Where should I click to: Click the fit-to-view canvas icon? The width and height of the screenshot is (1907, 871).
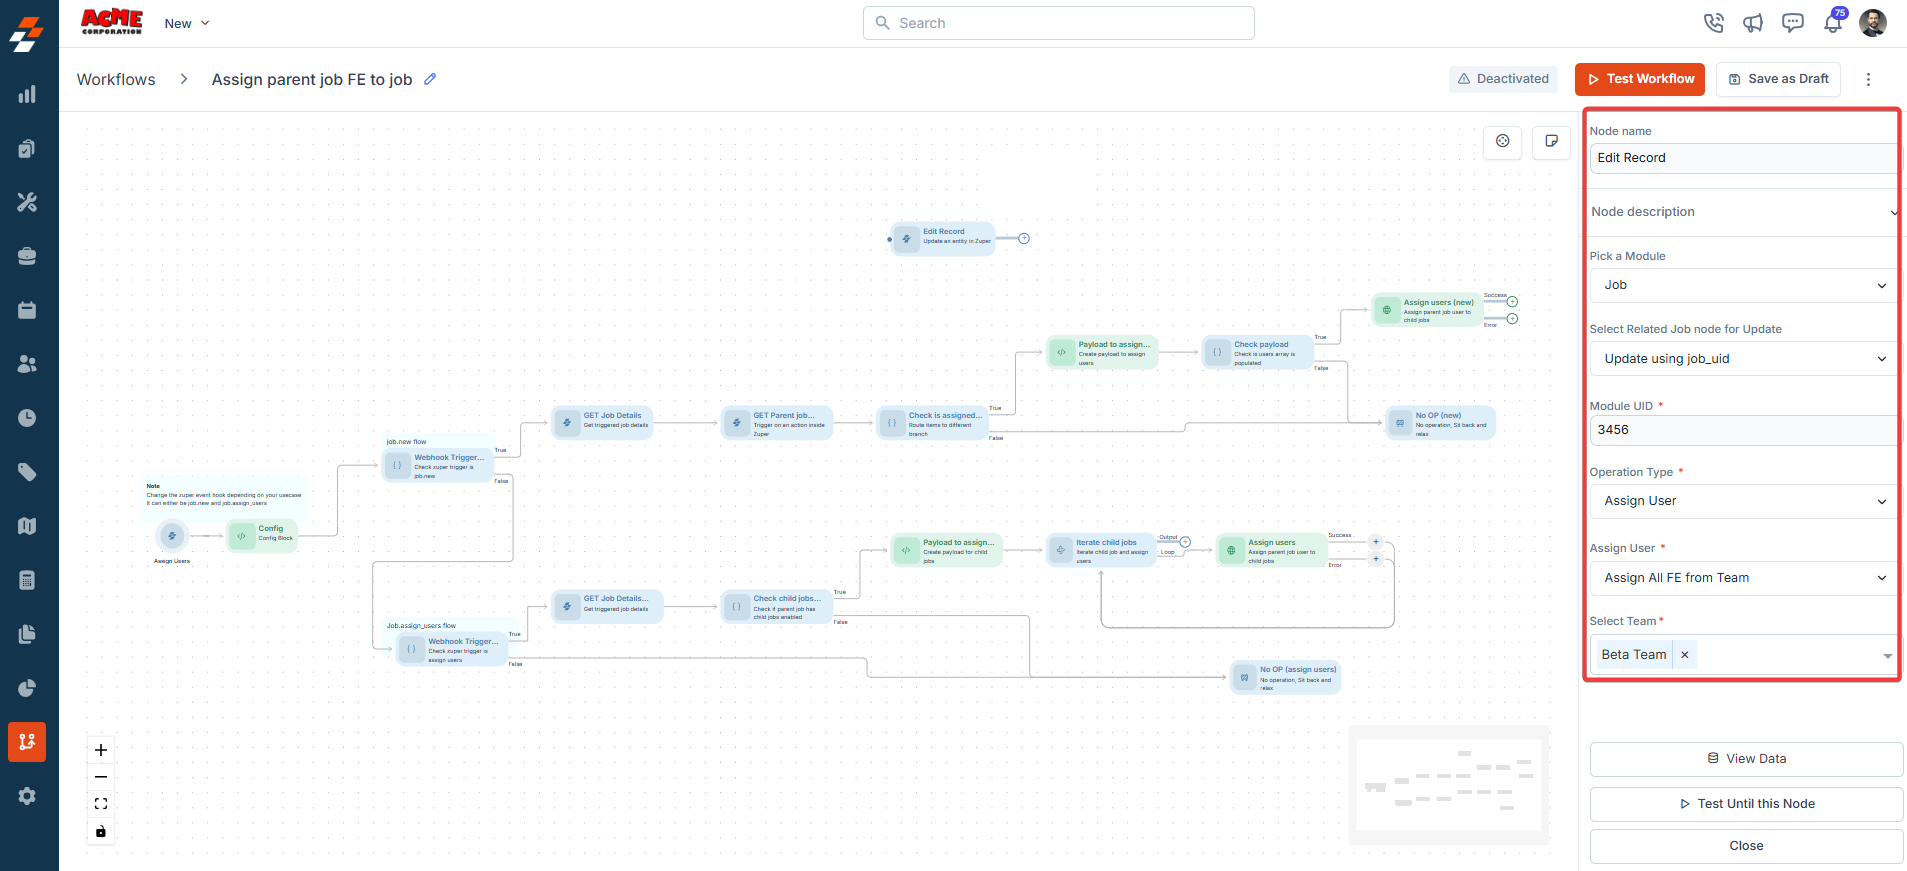pos(101,804)
